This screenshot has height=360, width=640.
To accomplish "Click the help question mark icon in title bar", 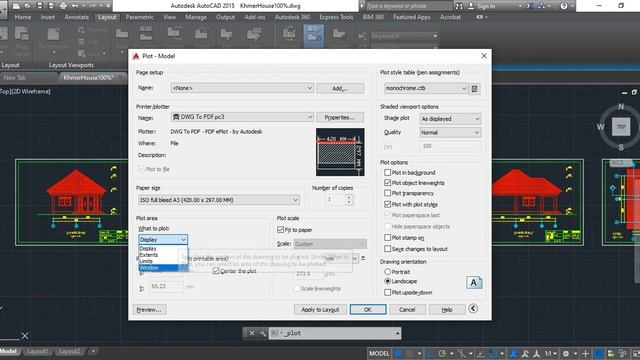I will pyautogui.click(x=564, y=6).
